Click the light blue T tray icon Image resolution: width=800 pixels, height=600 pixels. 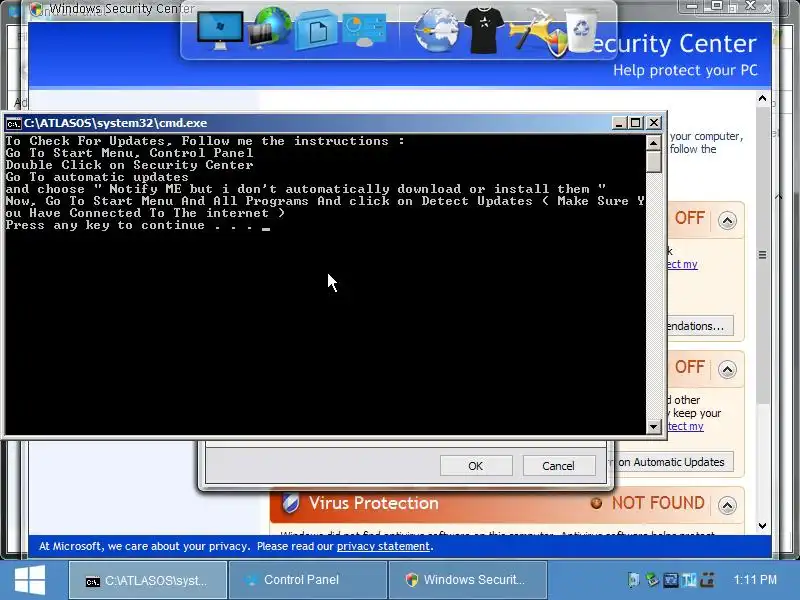(x=689, y=580)
